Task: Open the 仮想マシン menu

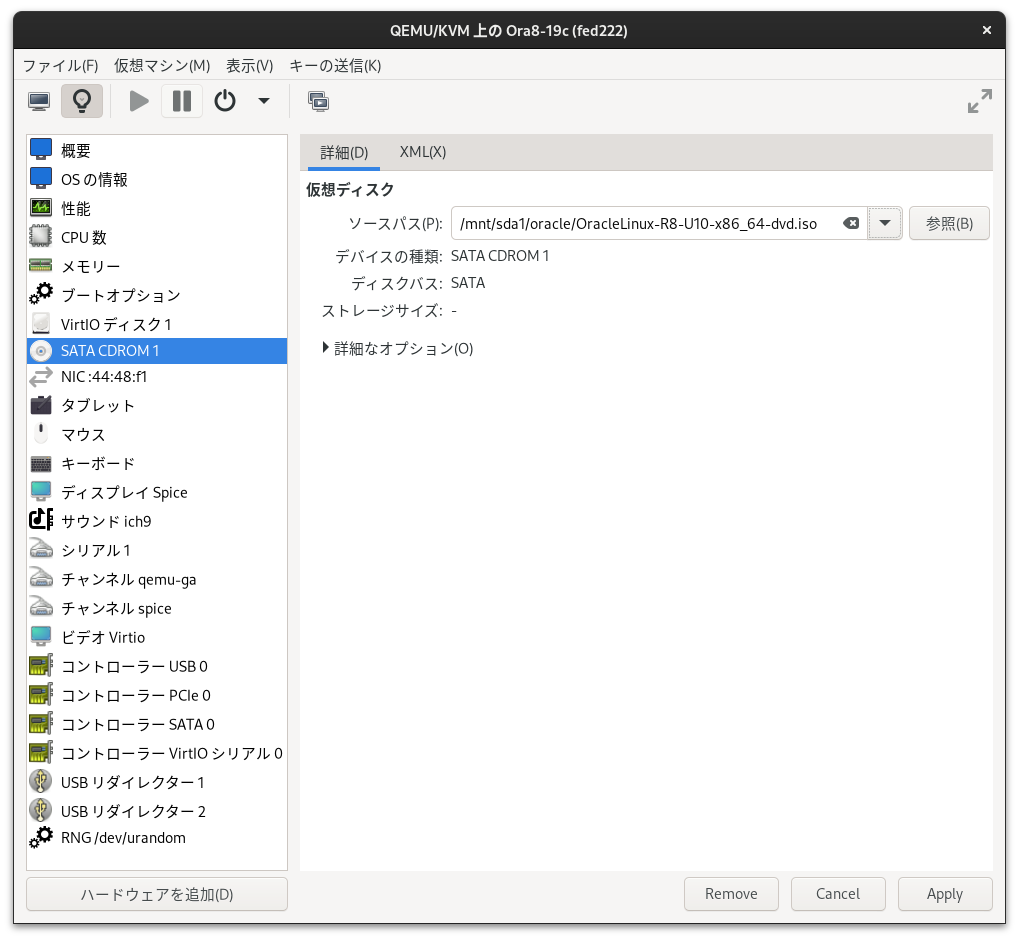Action: tap(161, 65)
